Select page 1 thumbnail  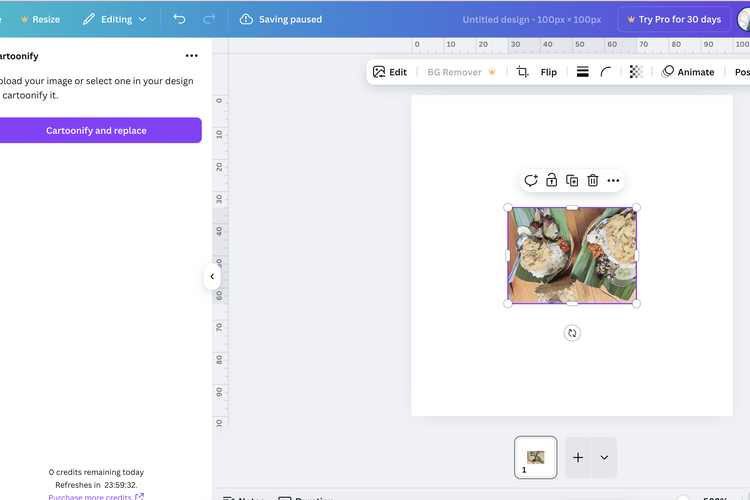536,457
